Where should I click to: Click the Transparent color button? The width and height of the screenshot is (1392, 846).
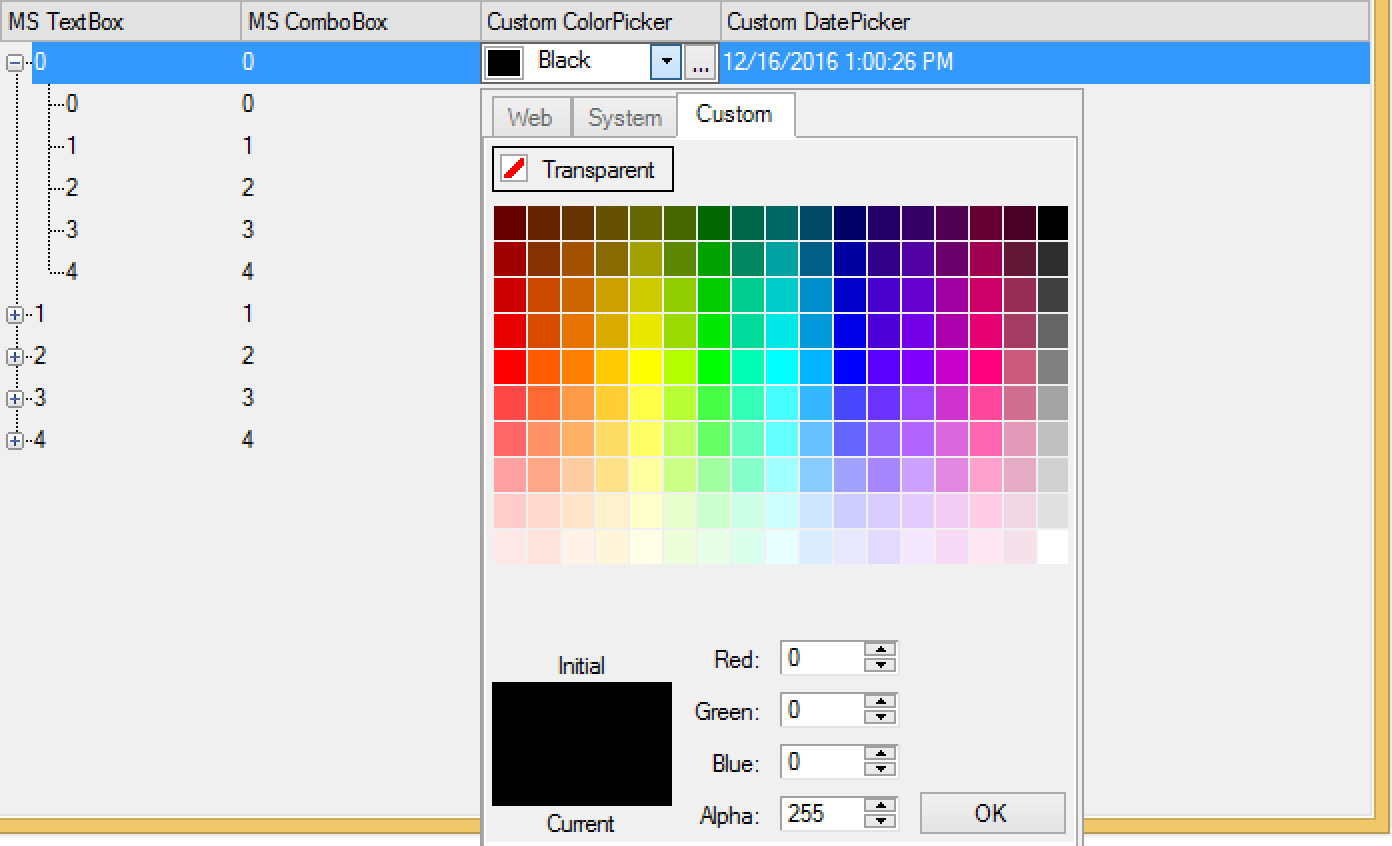click(x=583, y=170)
